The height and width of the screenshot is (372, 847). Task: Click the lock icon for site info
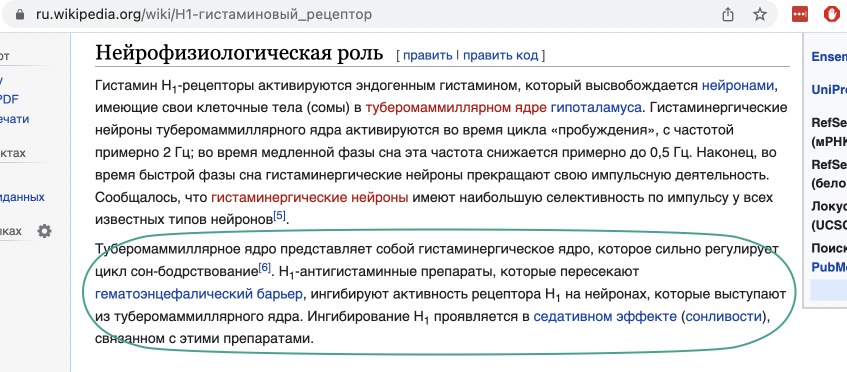[x=20, y=15]
